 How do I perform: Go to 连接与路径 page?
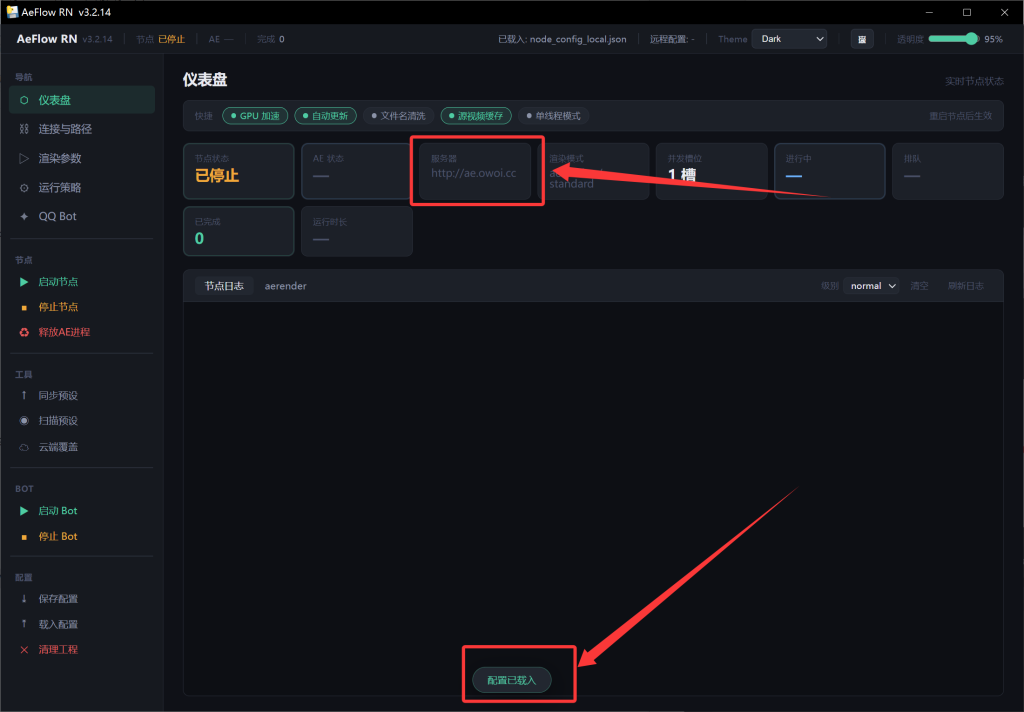pyautogui.click(x=65, y=129)
